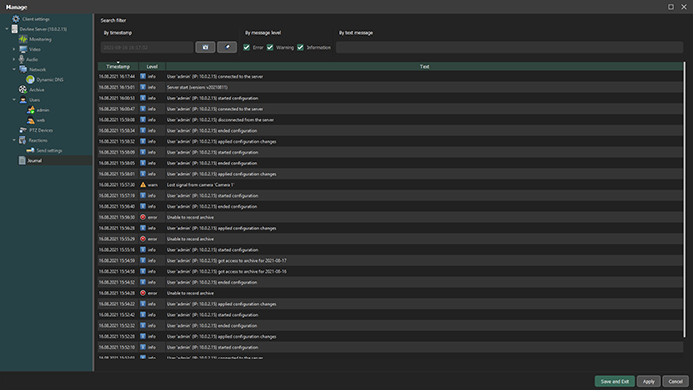The height and width of the screenshot is (390, 693).
Task: Click the Send settings envelope icon
Action: click(30, 151)
